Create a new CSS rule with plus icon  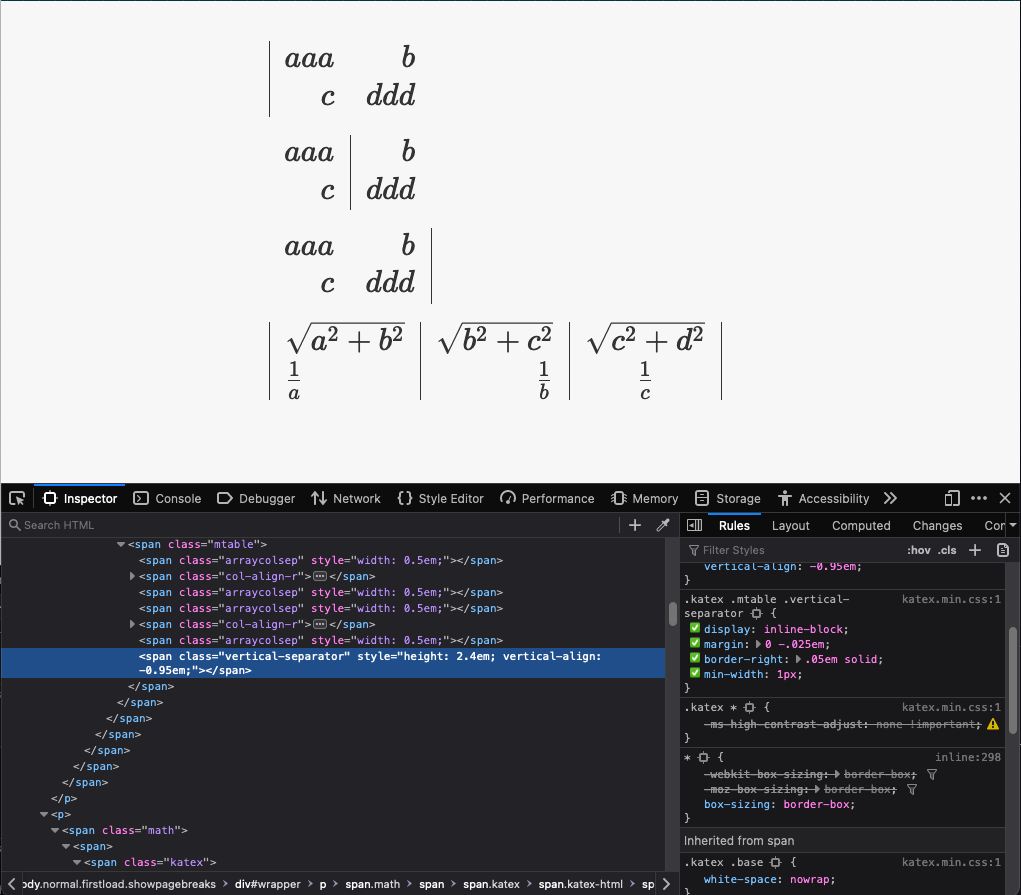click(976, 550)
